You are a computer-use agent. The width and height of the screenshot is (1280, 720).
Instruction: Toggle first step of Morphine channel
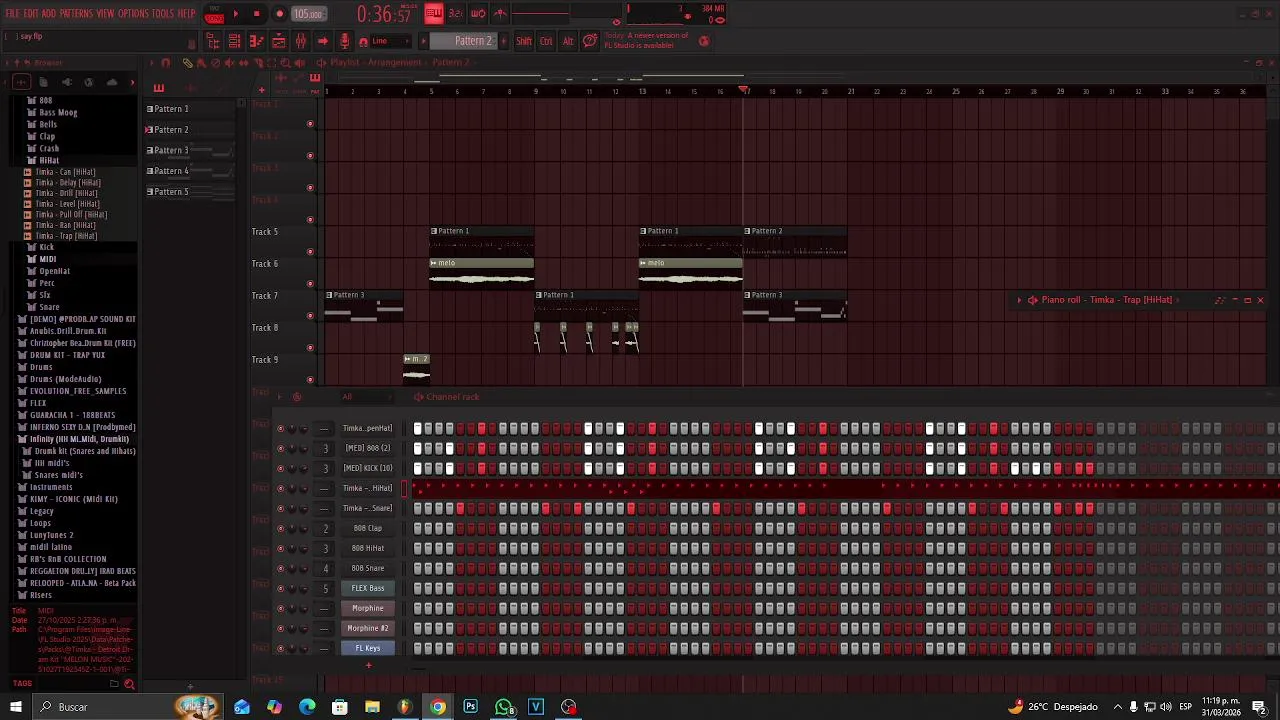418,608
